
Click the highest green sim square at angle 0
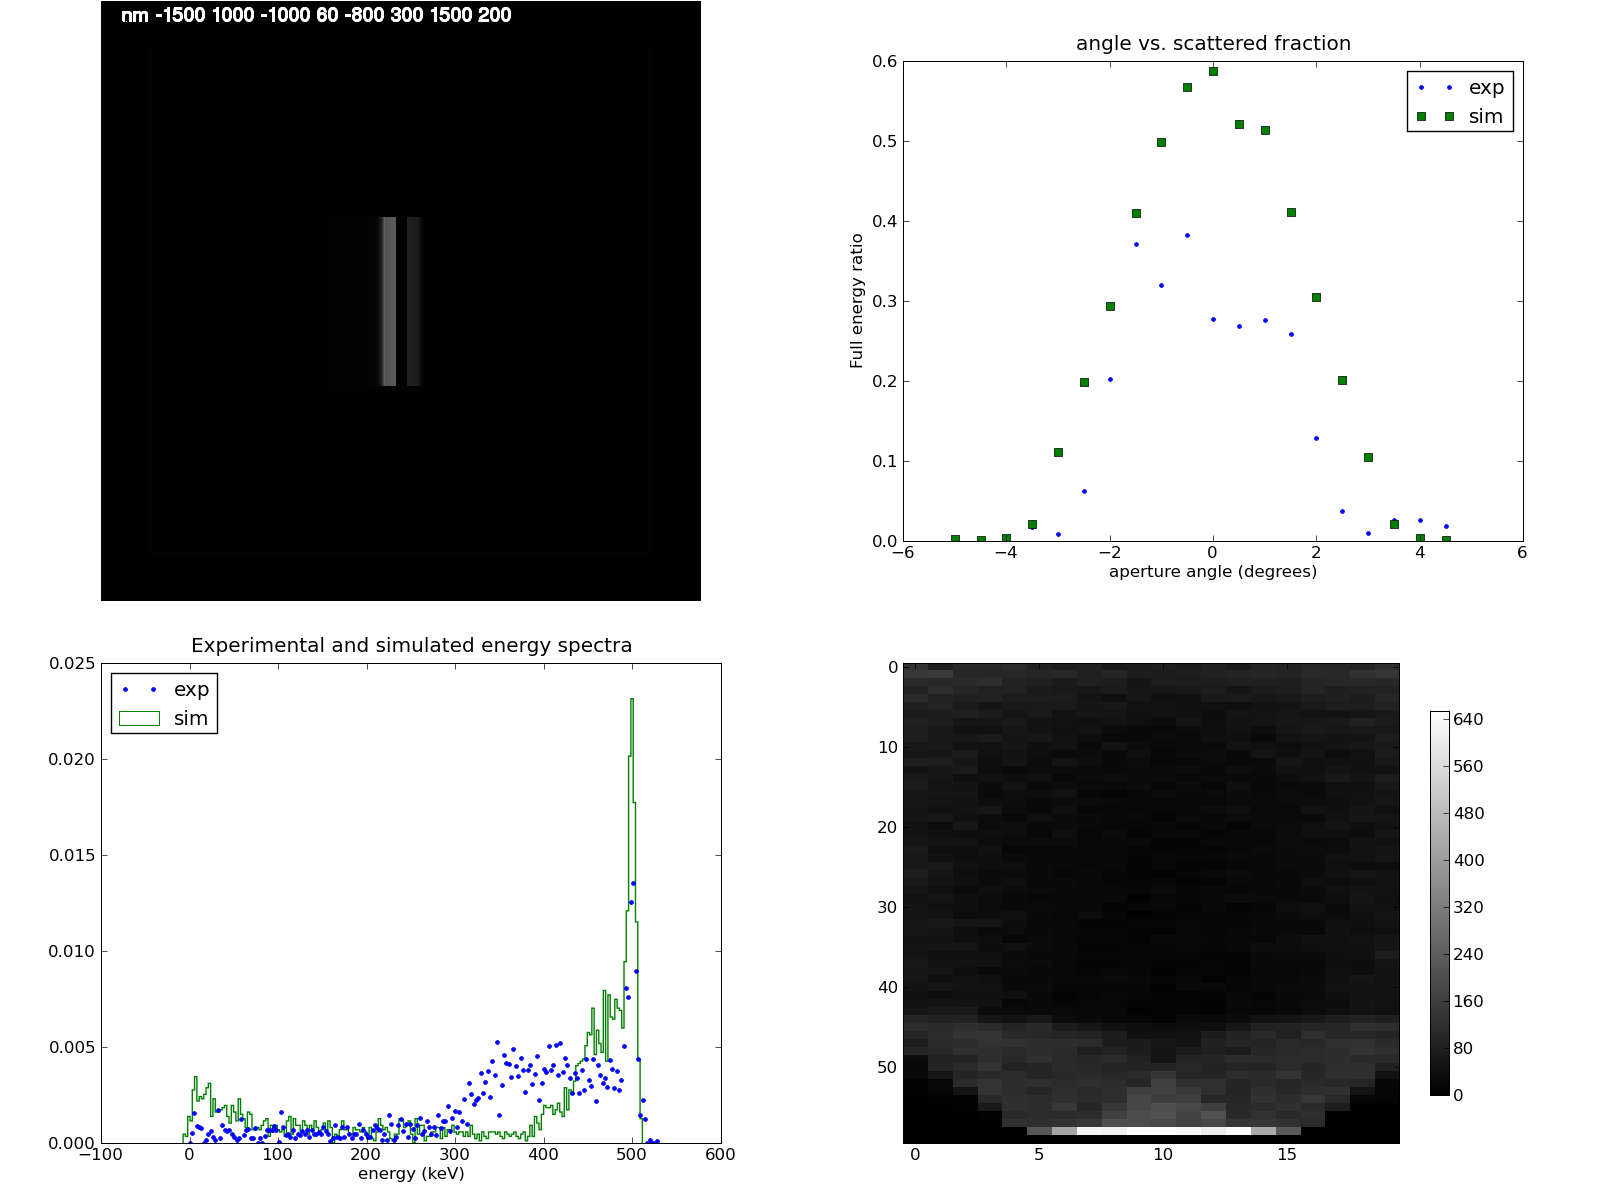click(x=1213, y=71)
